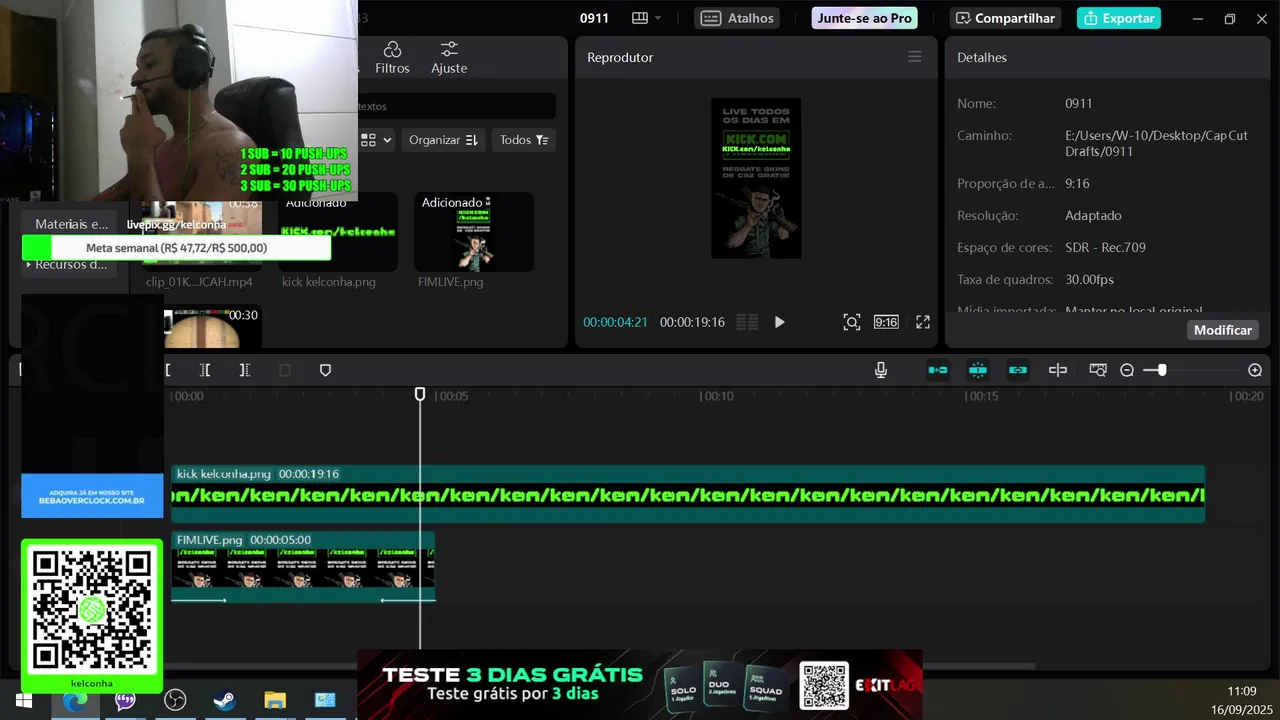The image size is (1280, 720).
Task: Click the SDR - Rec.709 value
Action: [1105, 247]
